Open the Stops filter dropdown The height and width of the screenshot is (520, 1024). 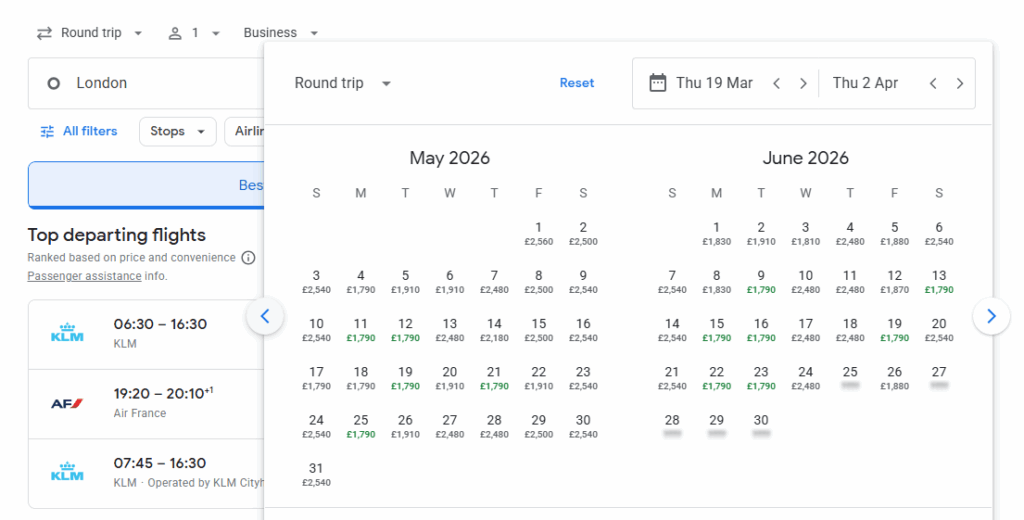[x=176, y=131]
